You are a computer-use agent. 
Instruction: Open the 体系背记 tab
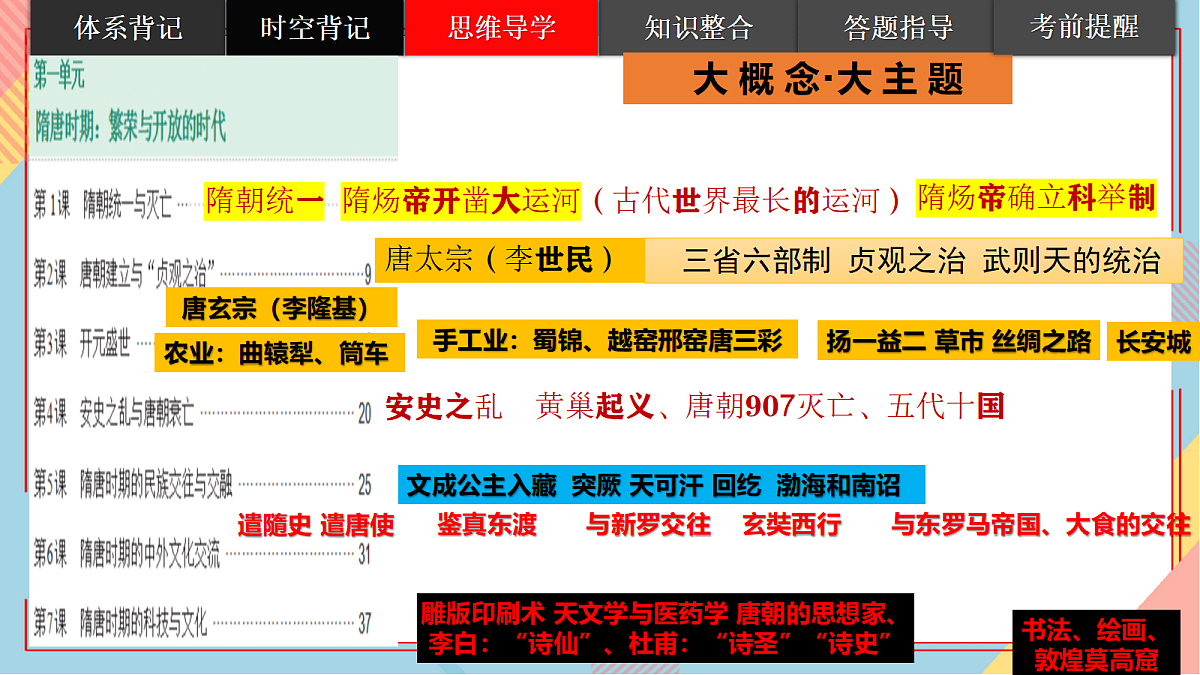(128, 28)
